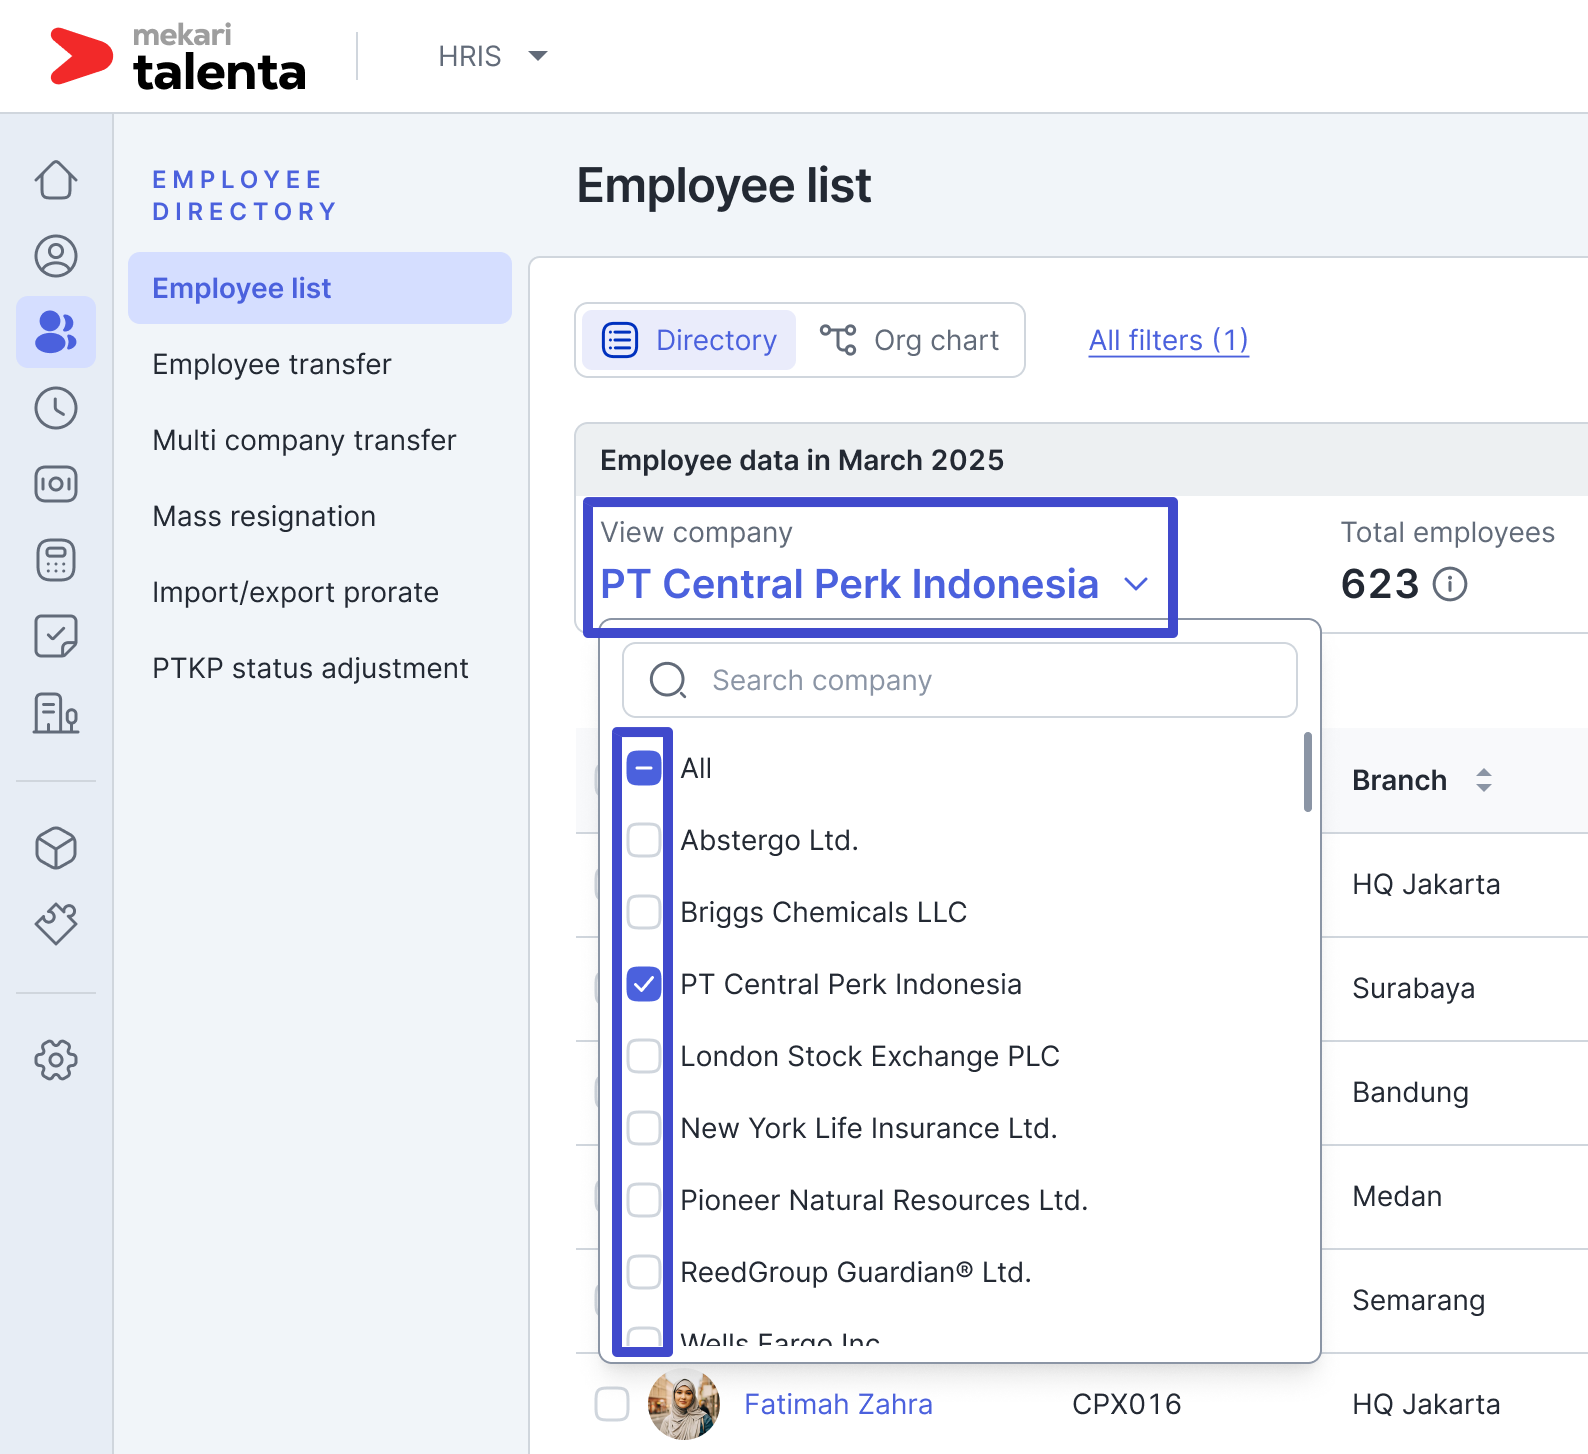
Task: Select Pioneer Natural Resources Ltd. name
Action: tap(884, 1200)
